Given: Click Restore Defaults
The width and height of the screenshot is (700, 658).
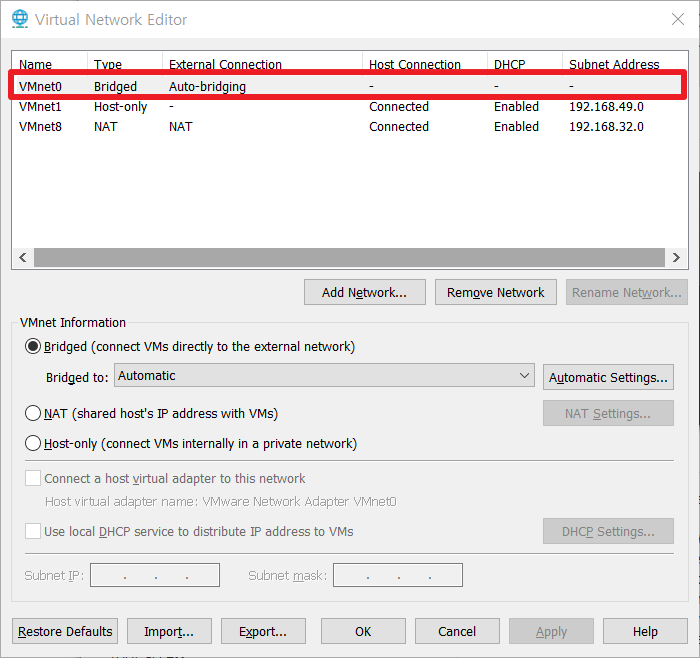Looking at the screenshot, I should click(65, 631).
